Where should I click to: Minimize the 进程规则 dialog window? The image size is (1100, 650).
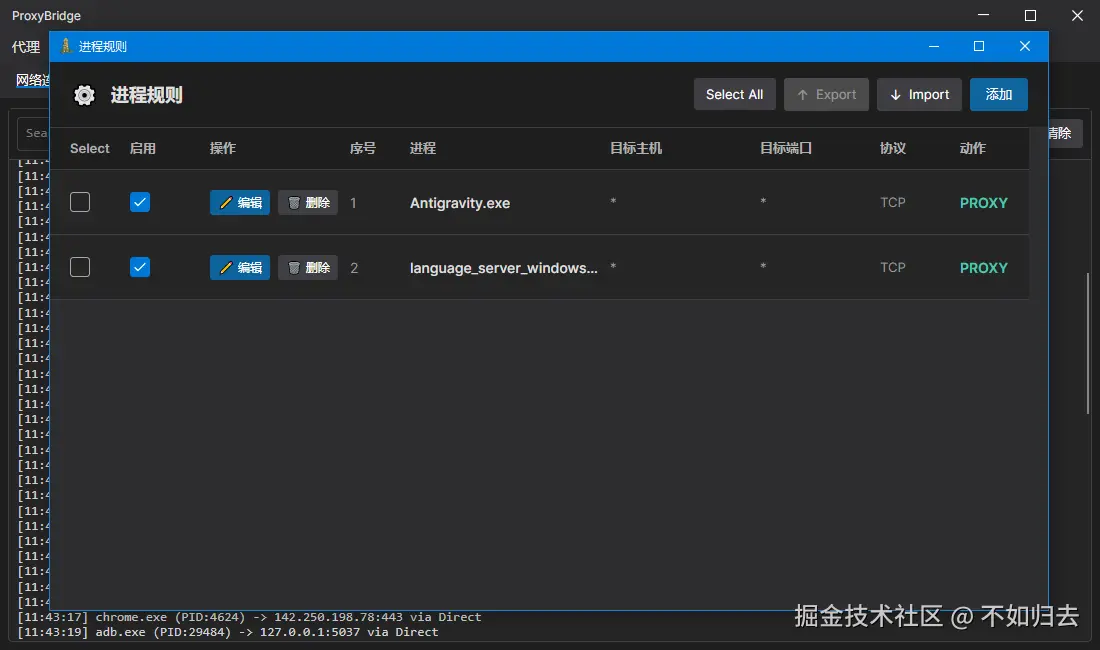[934, 46]
